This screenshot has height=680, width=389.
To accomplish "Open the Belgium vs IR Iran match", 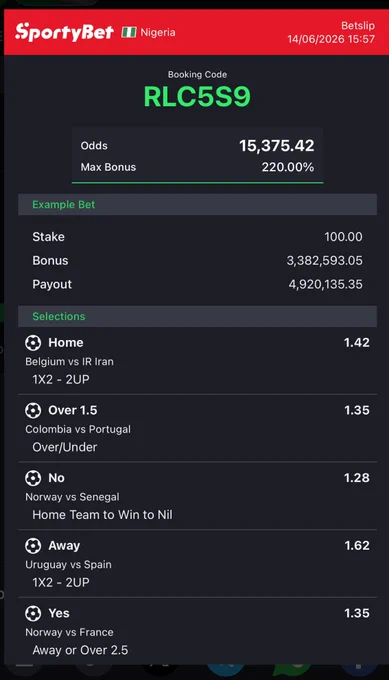I will pos(69,362).
